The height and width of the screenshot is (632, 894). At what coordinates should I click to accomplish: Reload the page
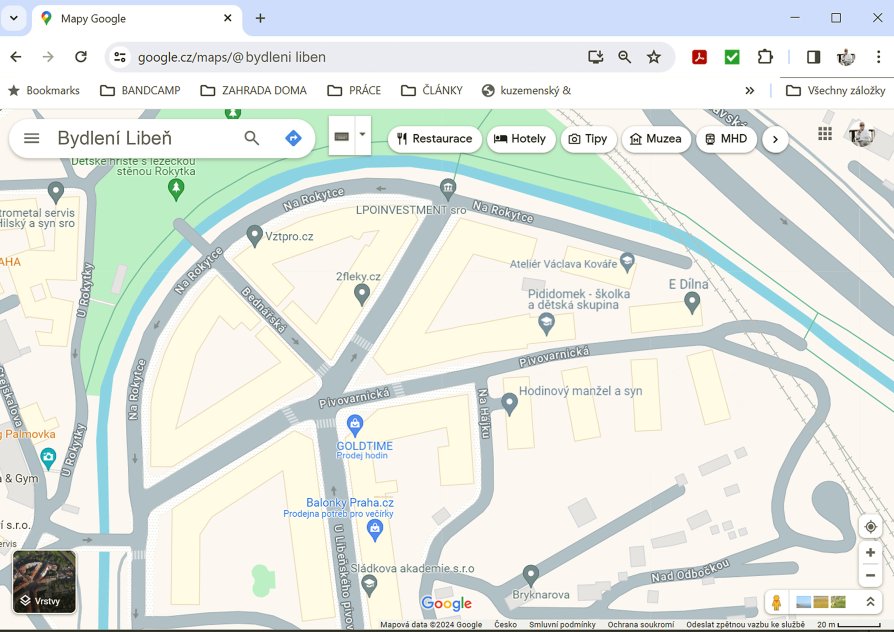81,56
